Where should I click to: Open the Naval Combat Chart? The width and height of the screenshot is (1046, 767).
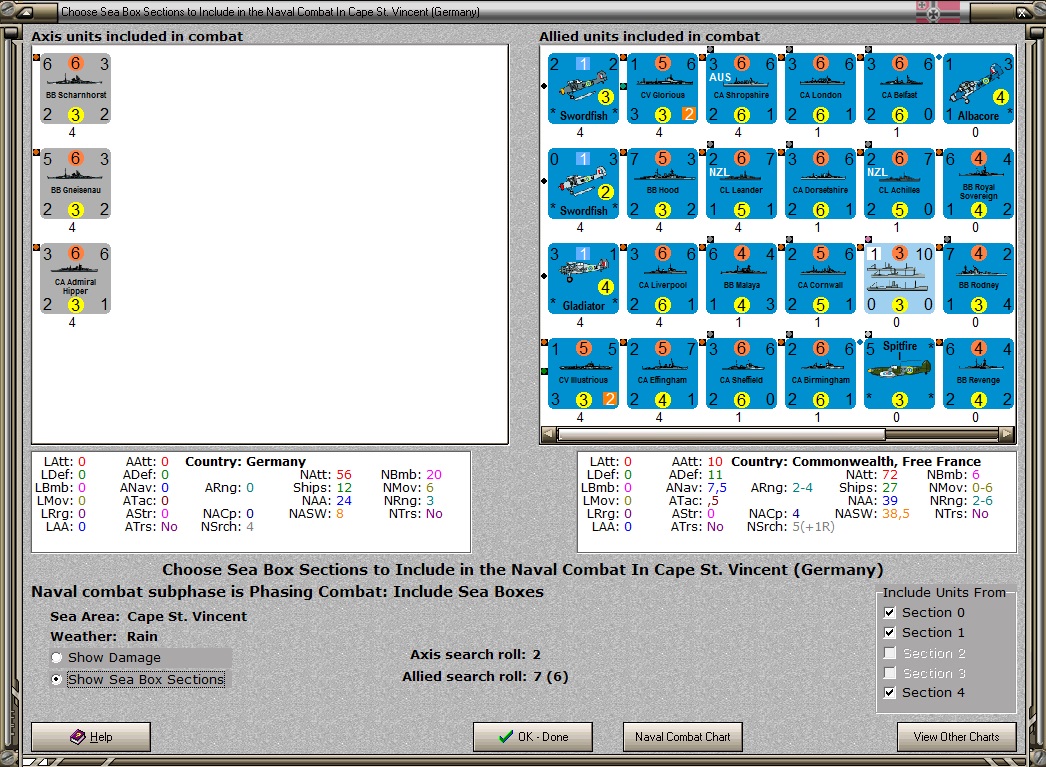point(682,737)
